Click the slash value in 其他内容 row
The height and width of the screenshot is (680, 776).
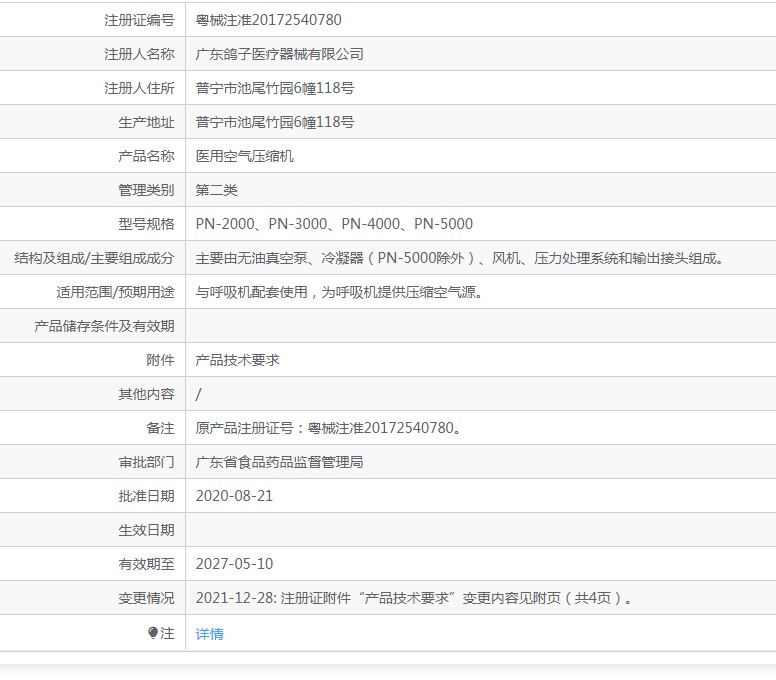198,394
